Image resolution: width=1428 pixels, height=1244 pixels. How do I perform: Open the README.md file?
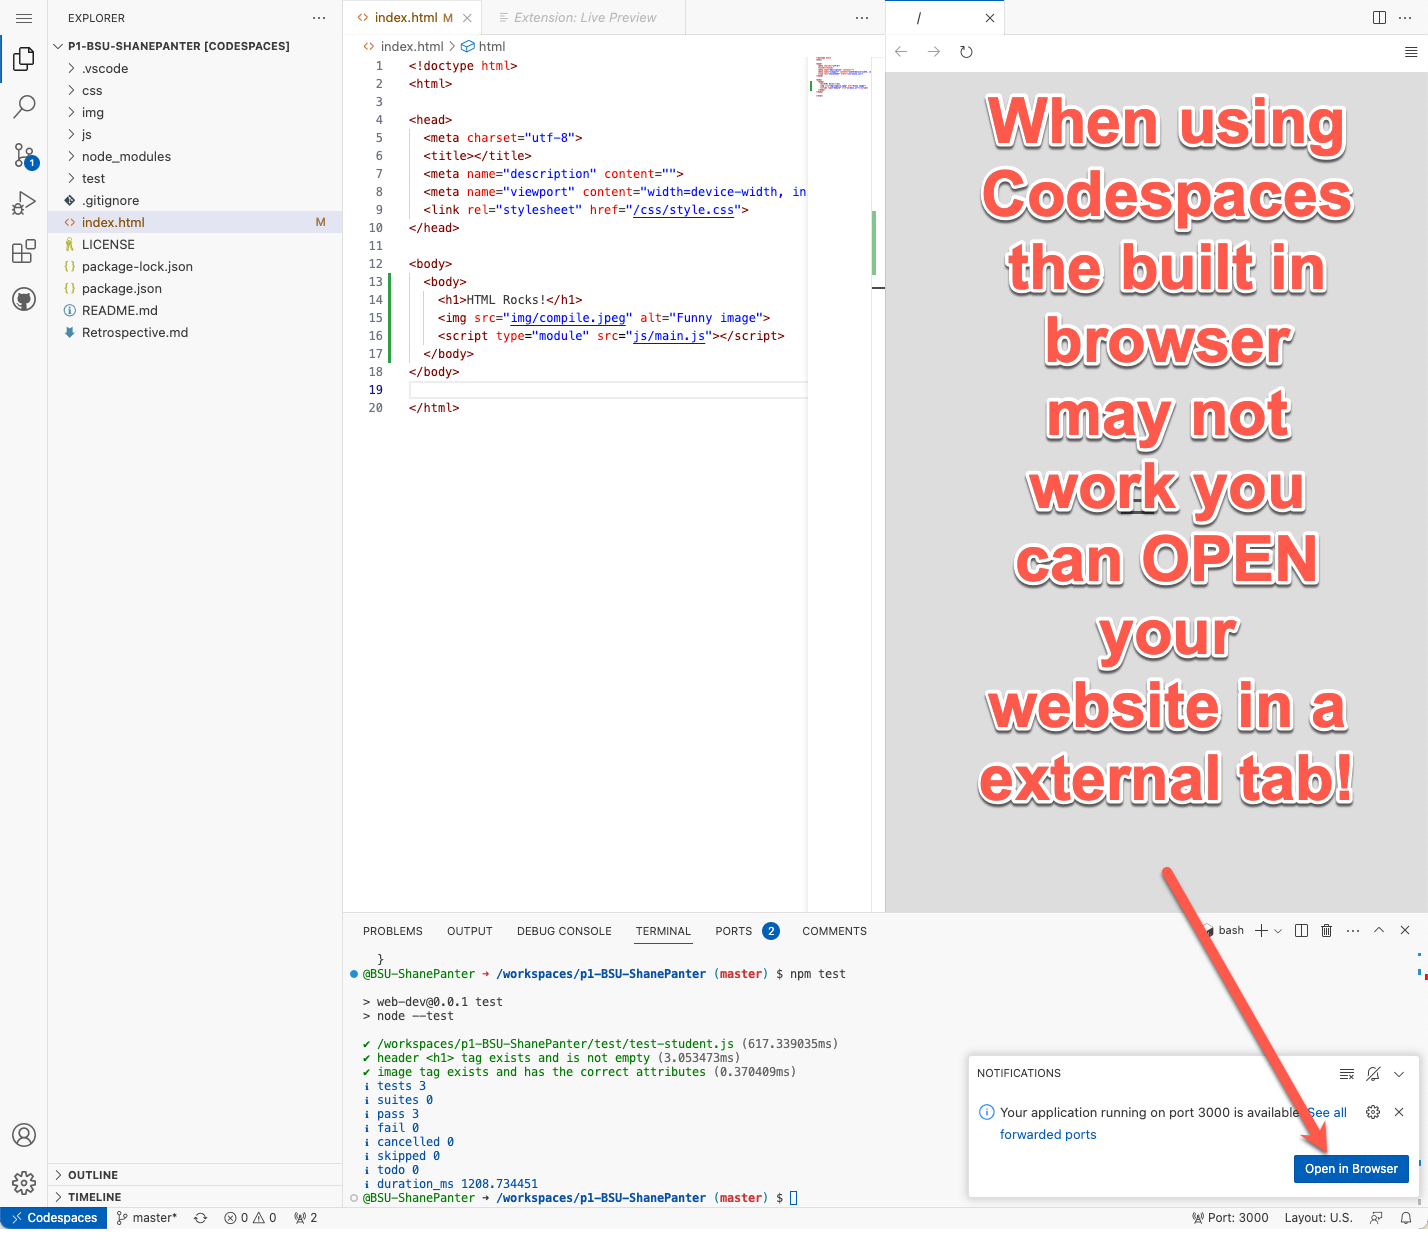pyautogui.click(x=195, y=311)
